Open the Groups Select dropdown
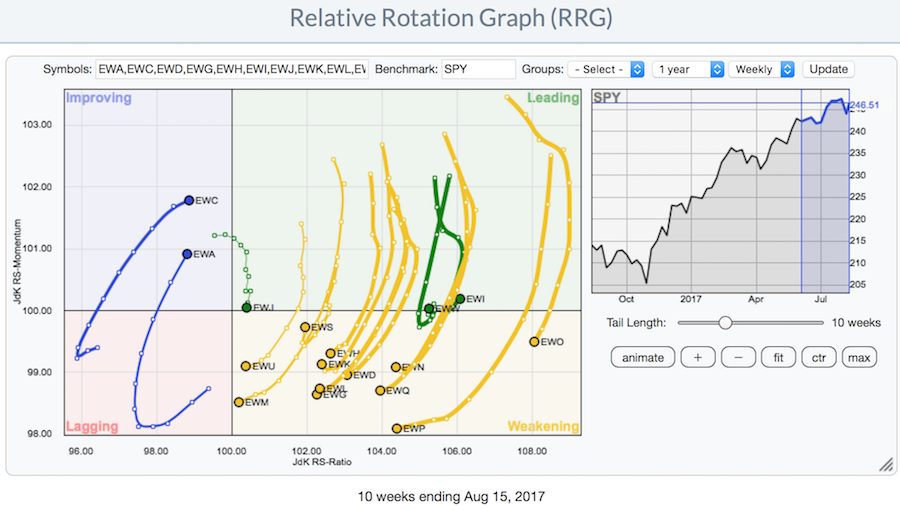 tap(606, 69)
